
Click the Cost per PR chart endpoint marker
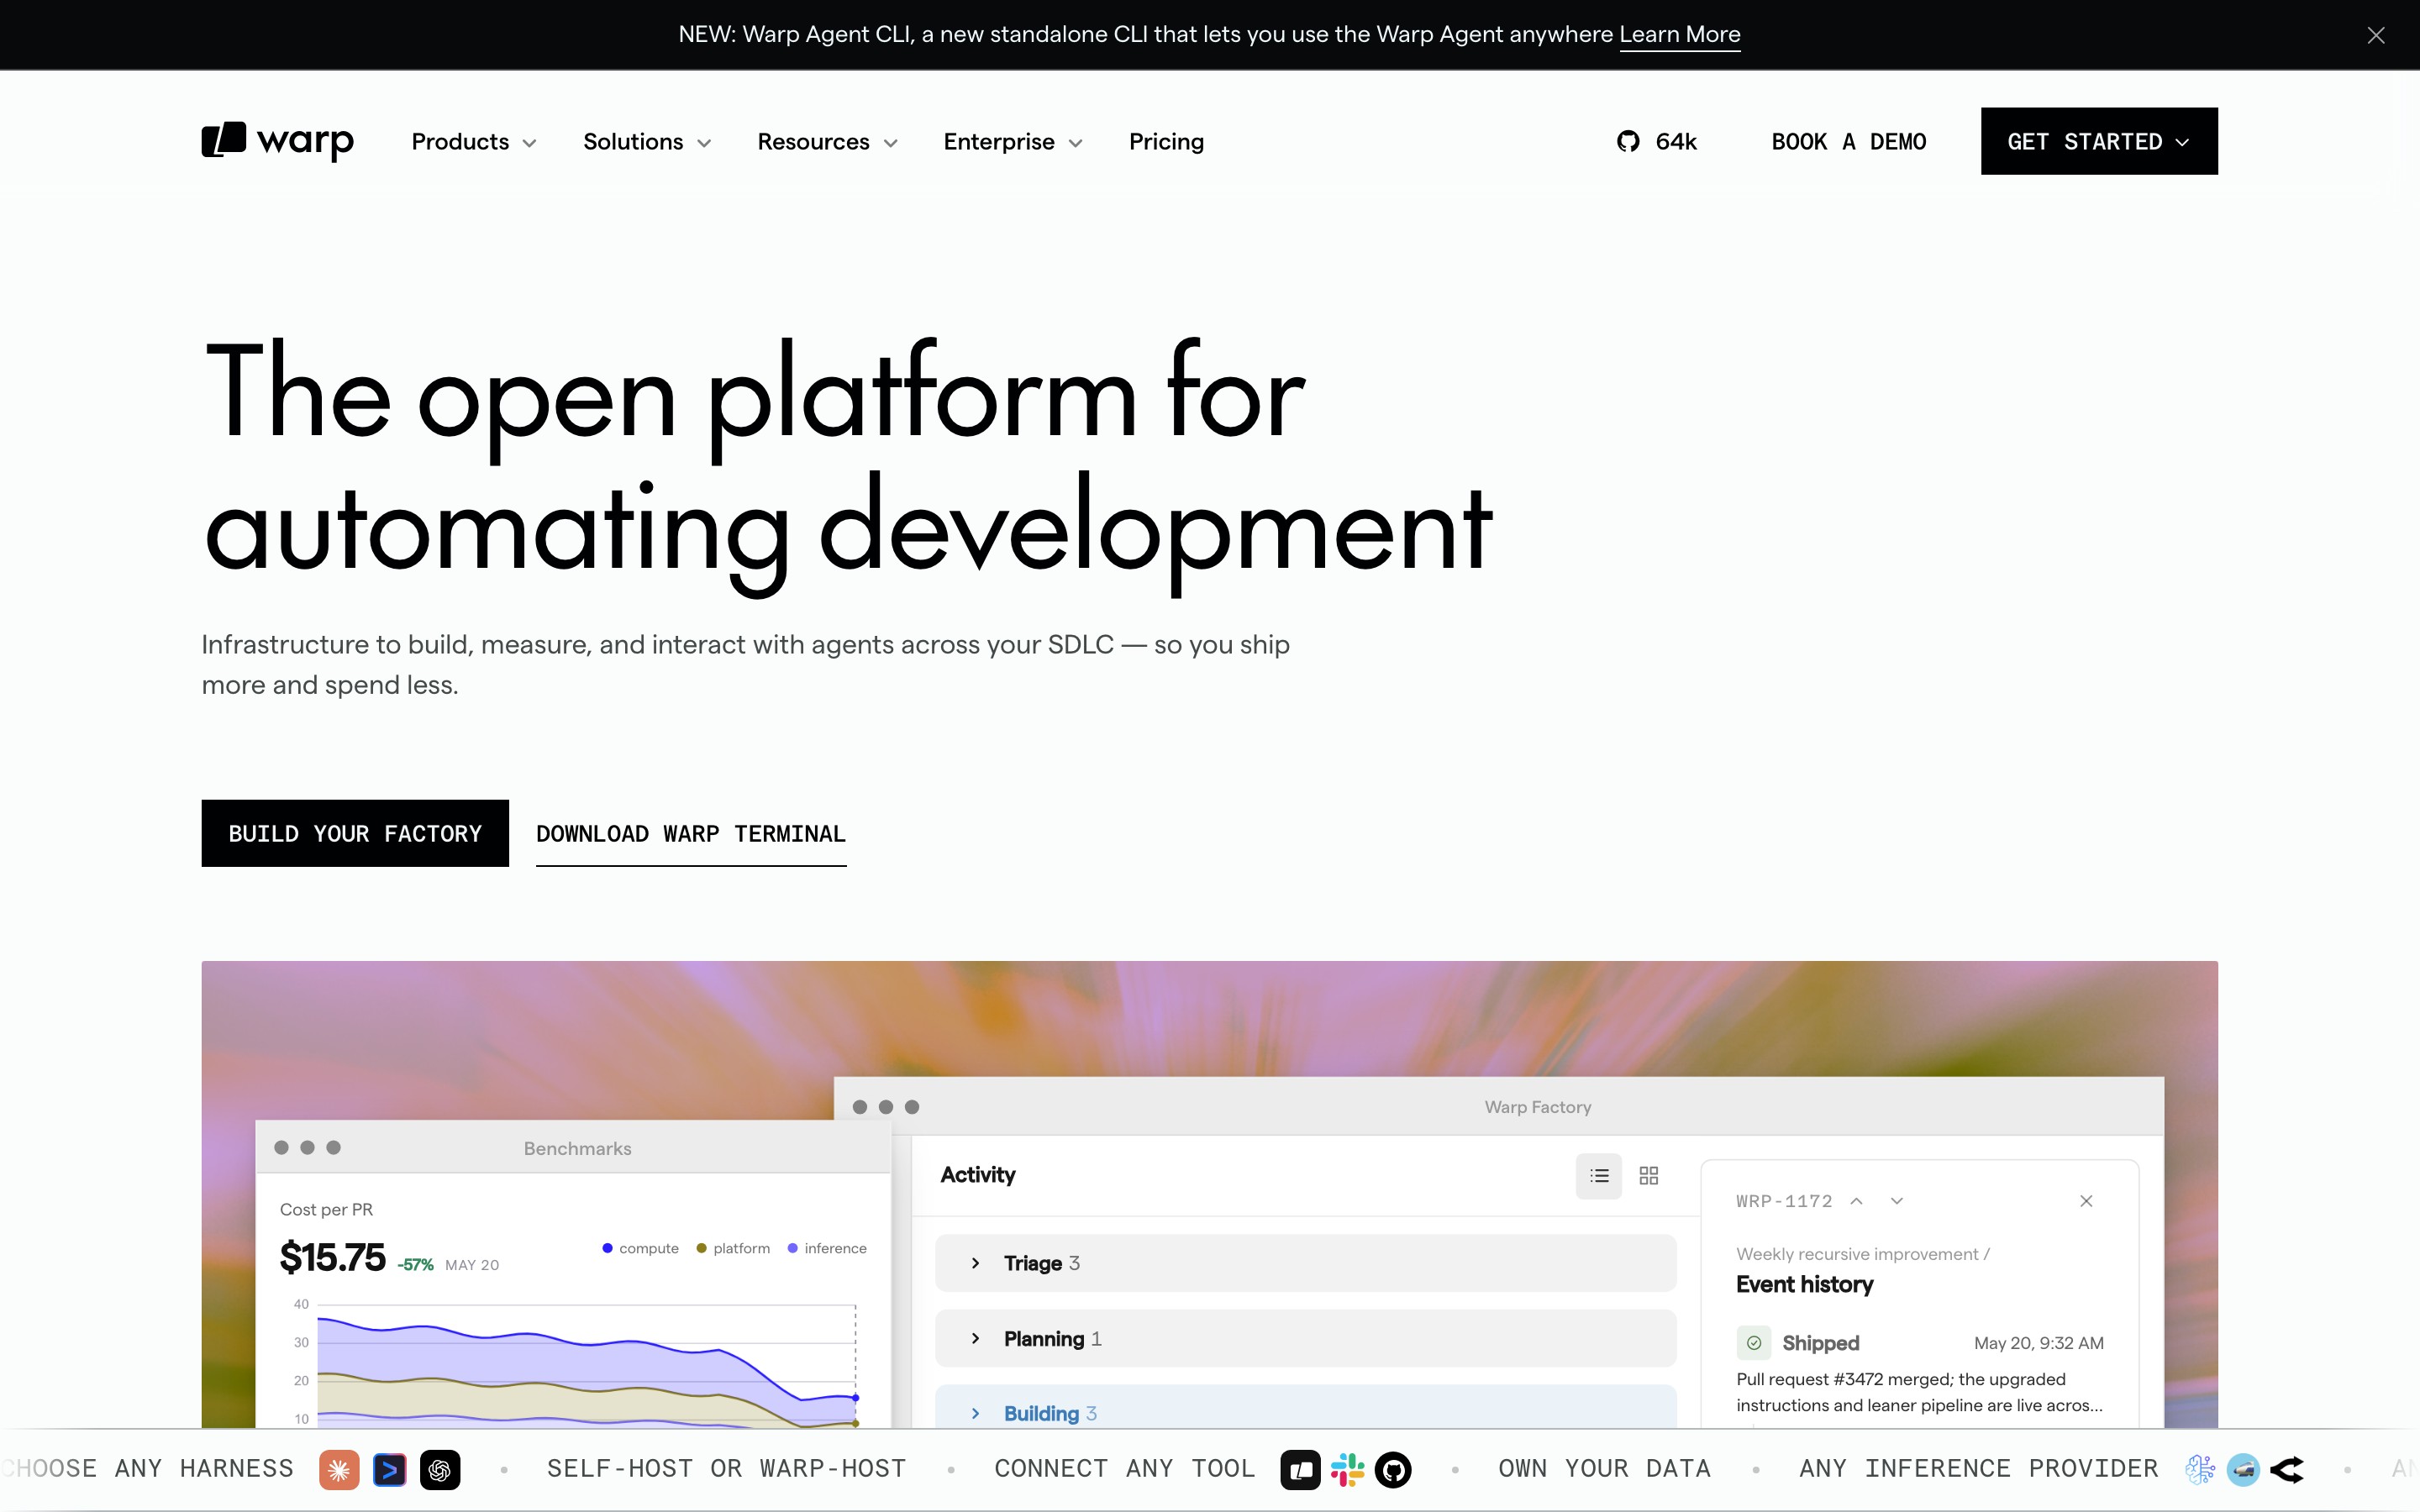pyautogui.click(x=856, y=1398)
